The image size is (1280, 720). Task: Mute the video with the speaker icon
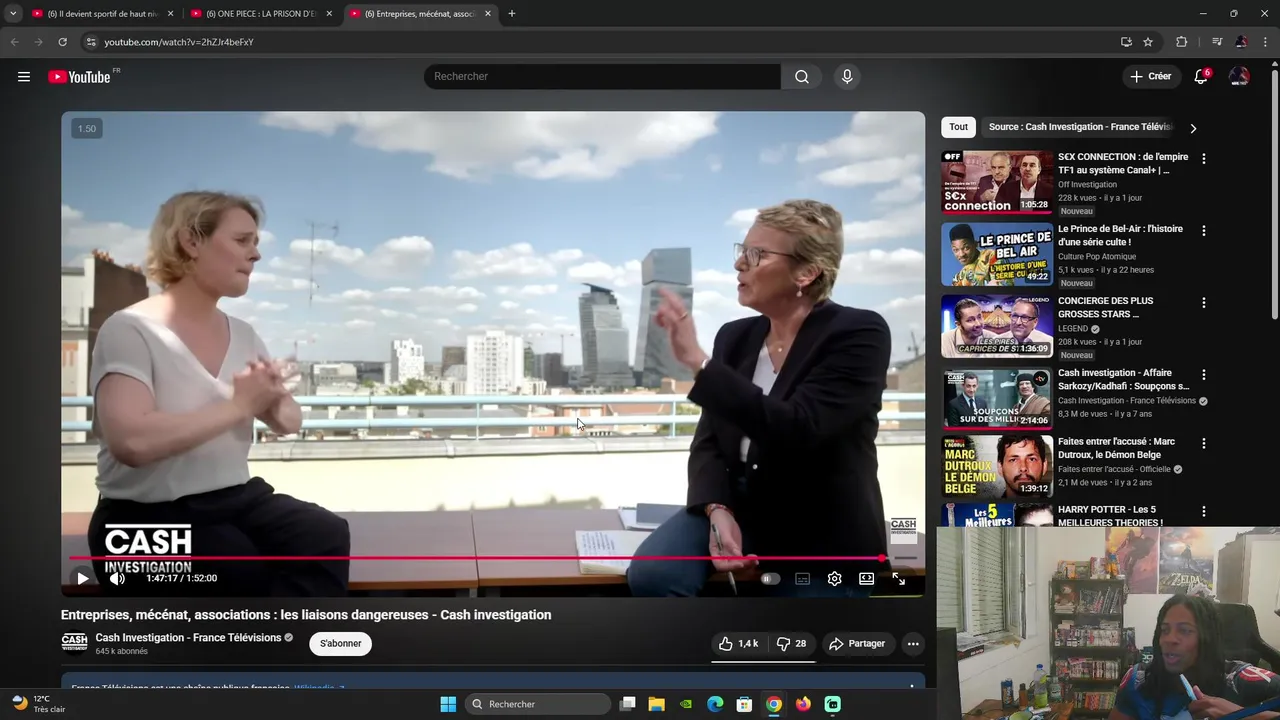tap(117, 578)
